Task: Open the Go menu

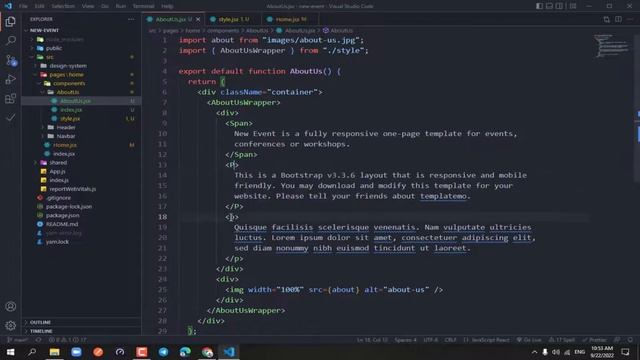Action: [x=105, y=6]
